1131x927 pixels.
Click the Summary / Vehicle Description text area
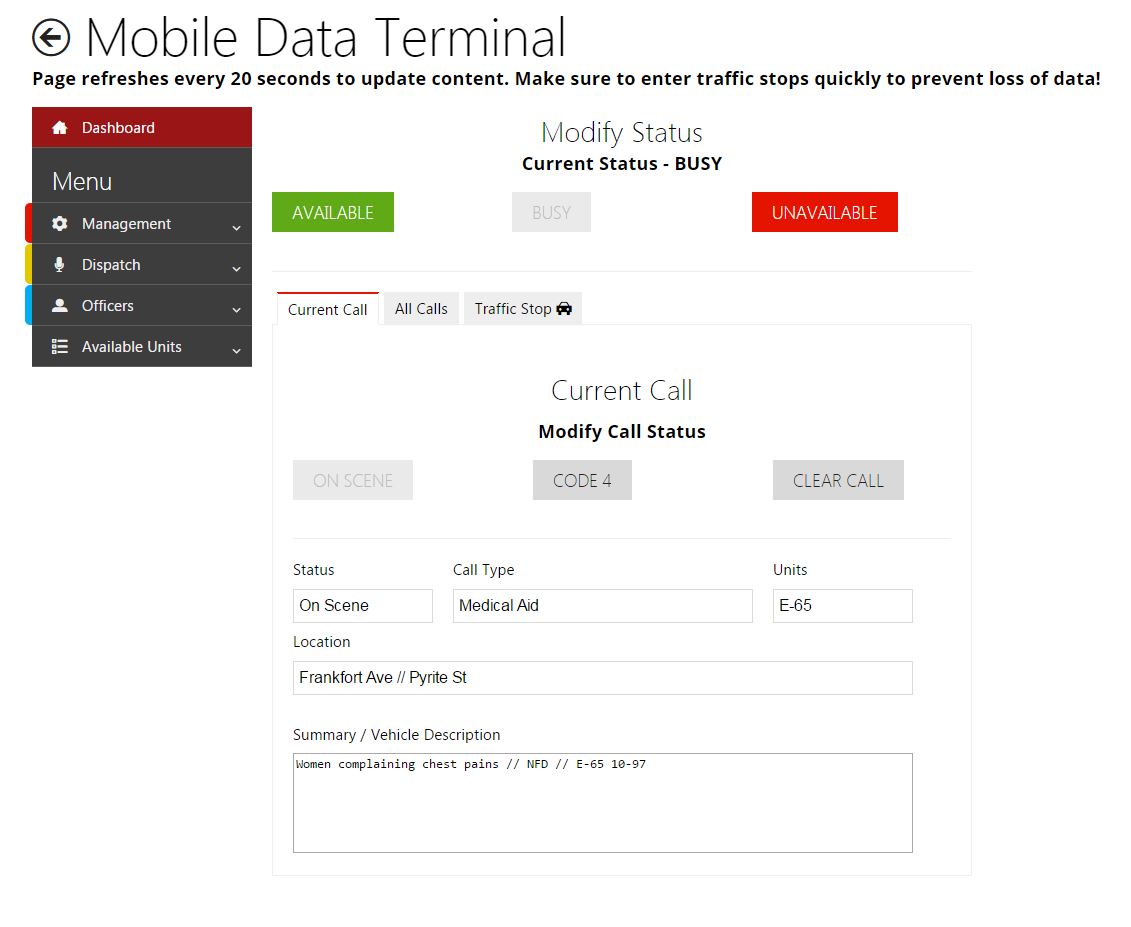[602, 803]
